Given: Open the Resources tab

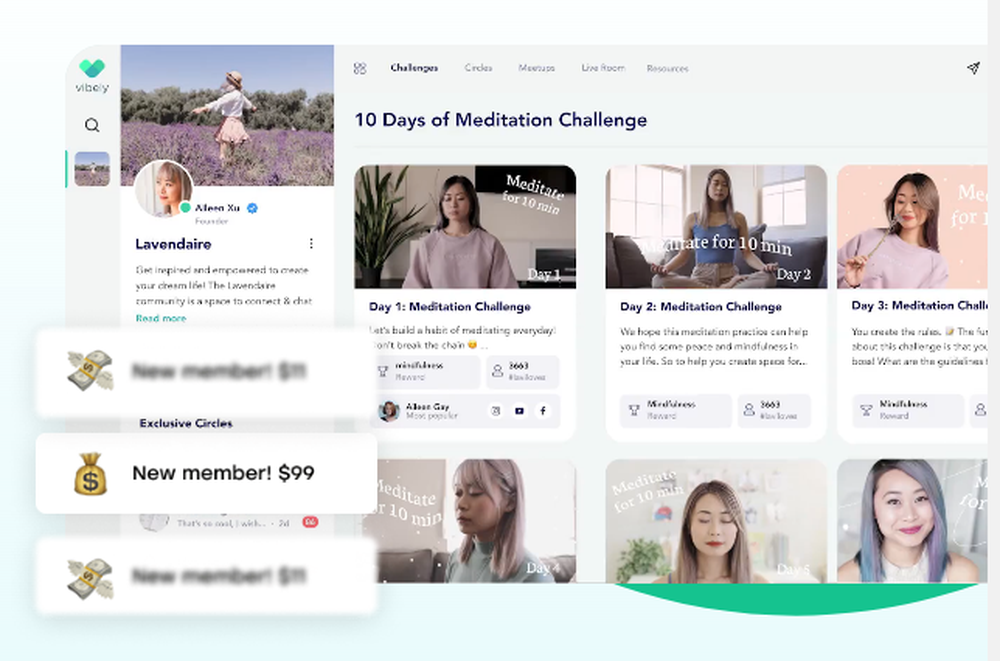Looking at the screenshot, I should click(x=668, y=68).
